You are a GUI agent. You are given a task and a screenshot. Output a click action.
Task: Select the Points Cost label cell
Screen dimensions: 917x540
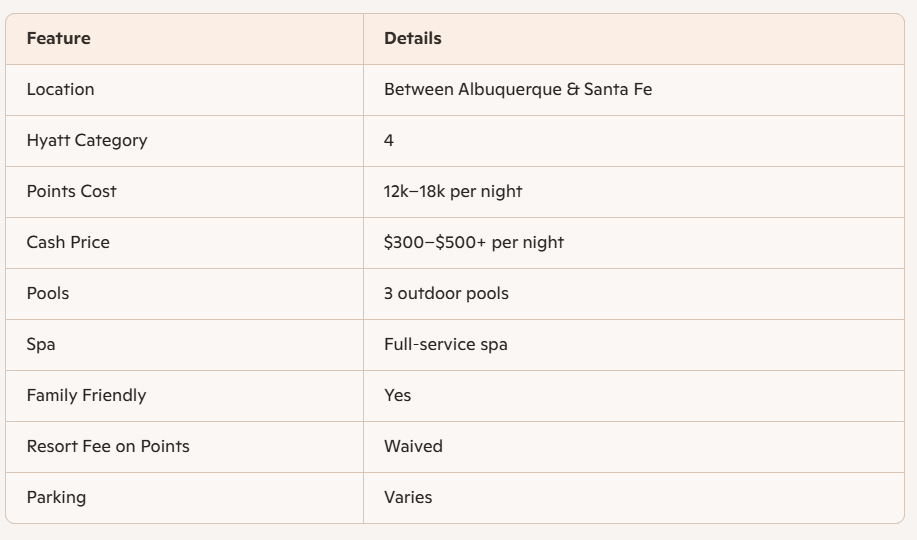[71, 191]
